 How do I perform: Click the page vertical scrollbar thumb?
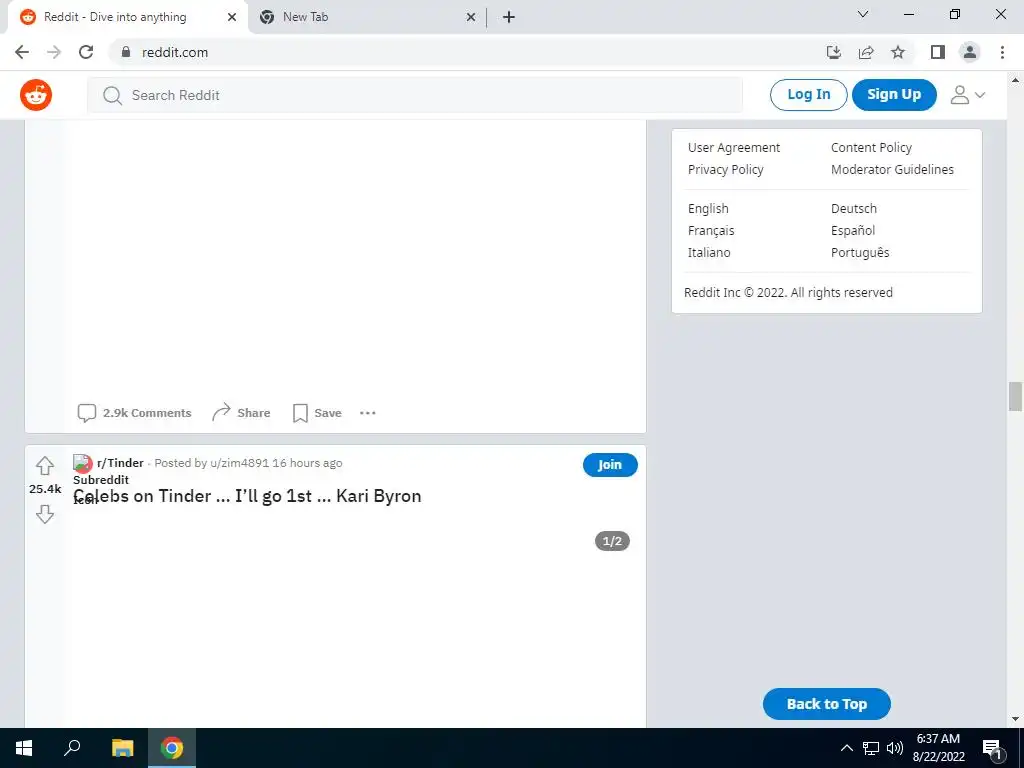pos(1015,396)
